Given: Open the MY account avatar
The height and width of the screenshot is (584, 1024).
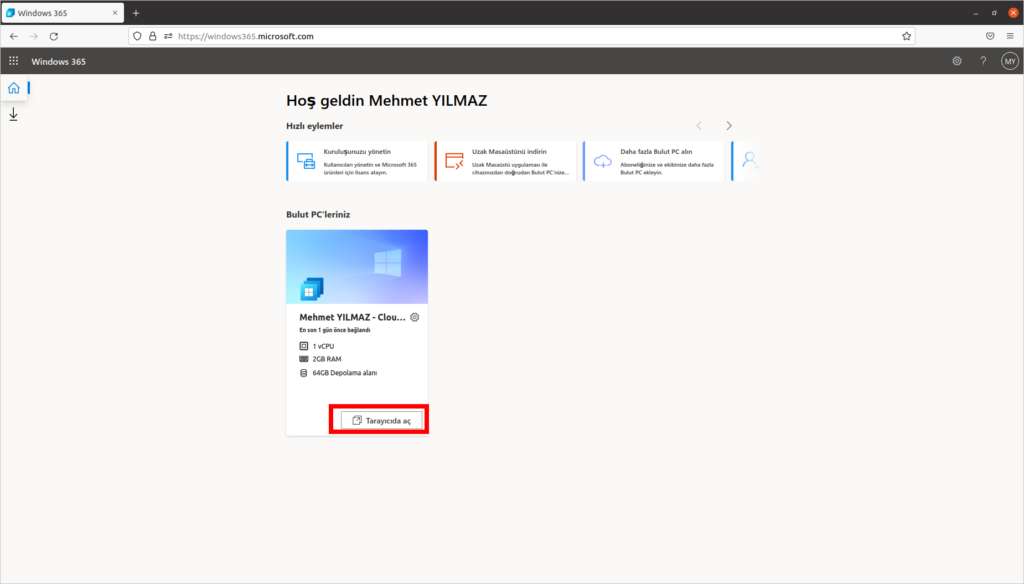Looking at the screenshot, I should tap(1010, 61).
